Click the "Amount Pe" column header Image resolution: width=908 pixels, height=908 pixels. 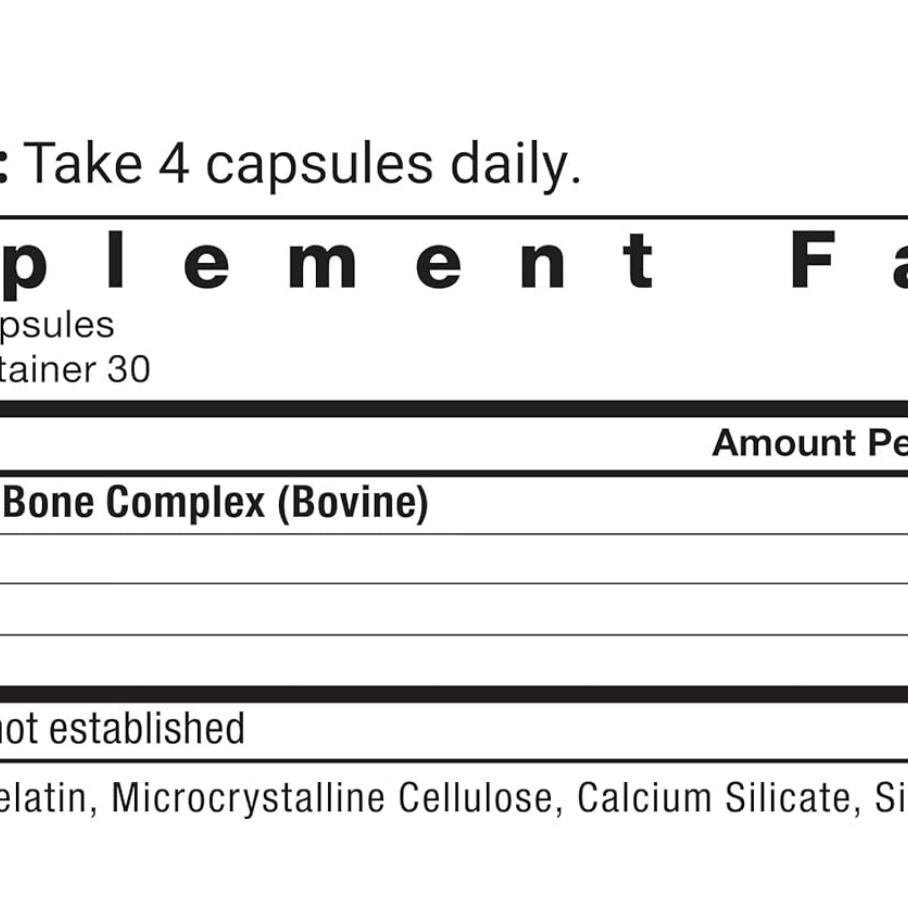pos(809,443)
